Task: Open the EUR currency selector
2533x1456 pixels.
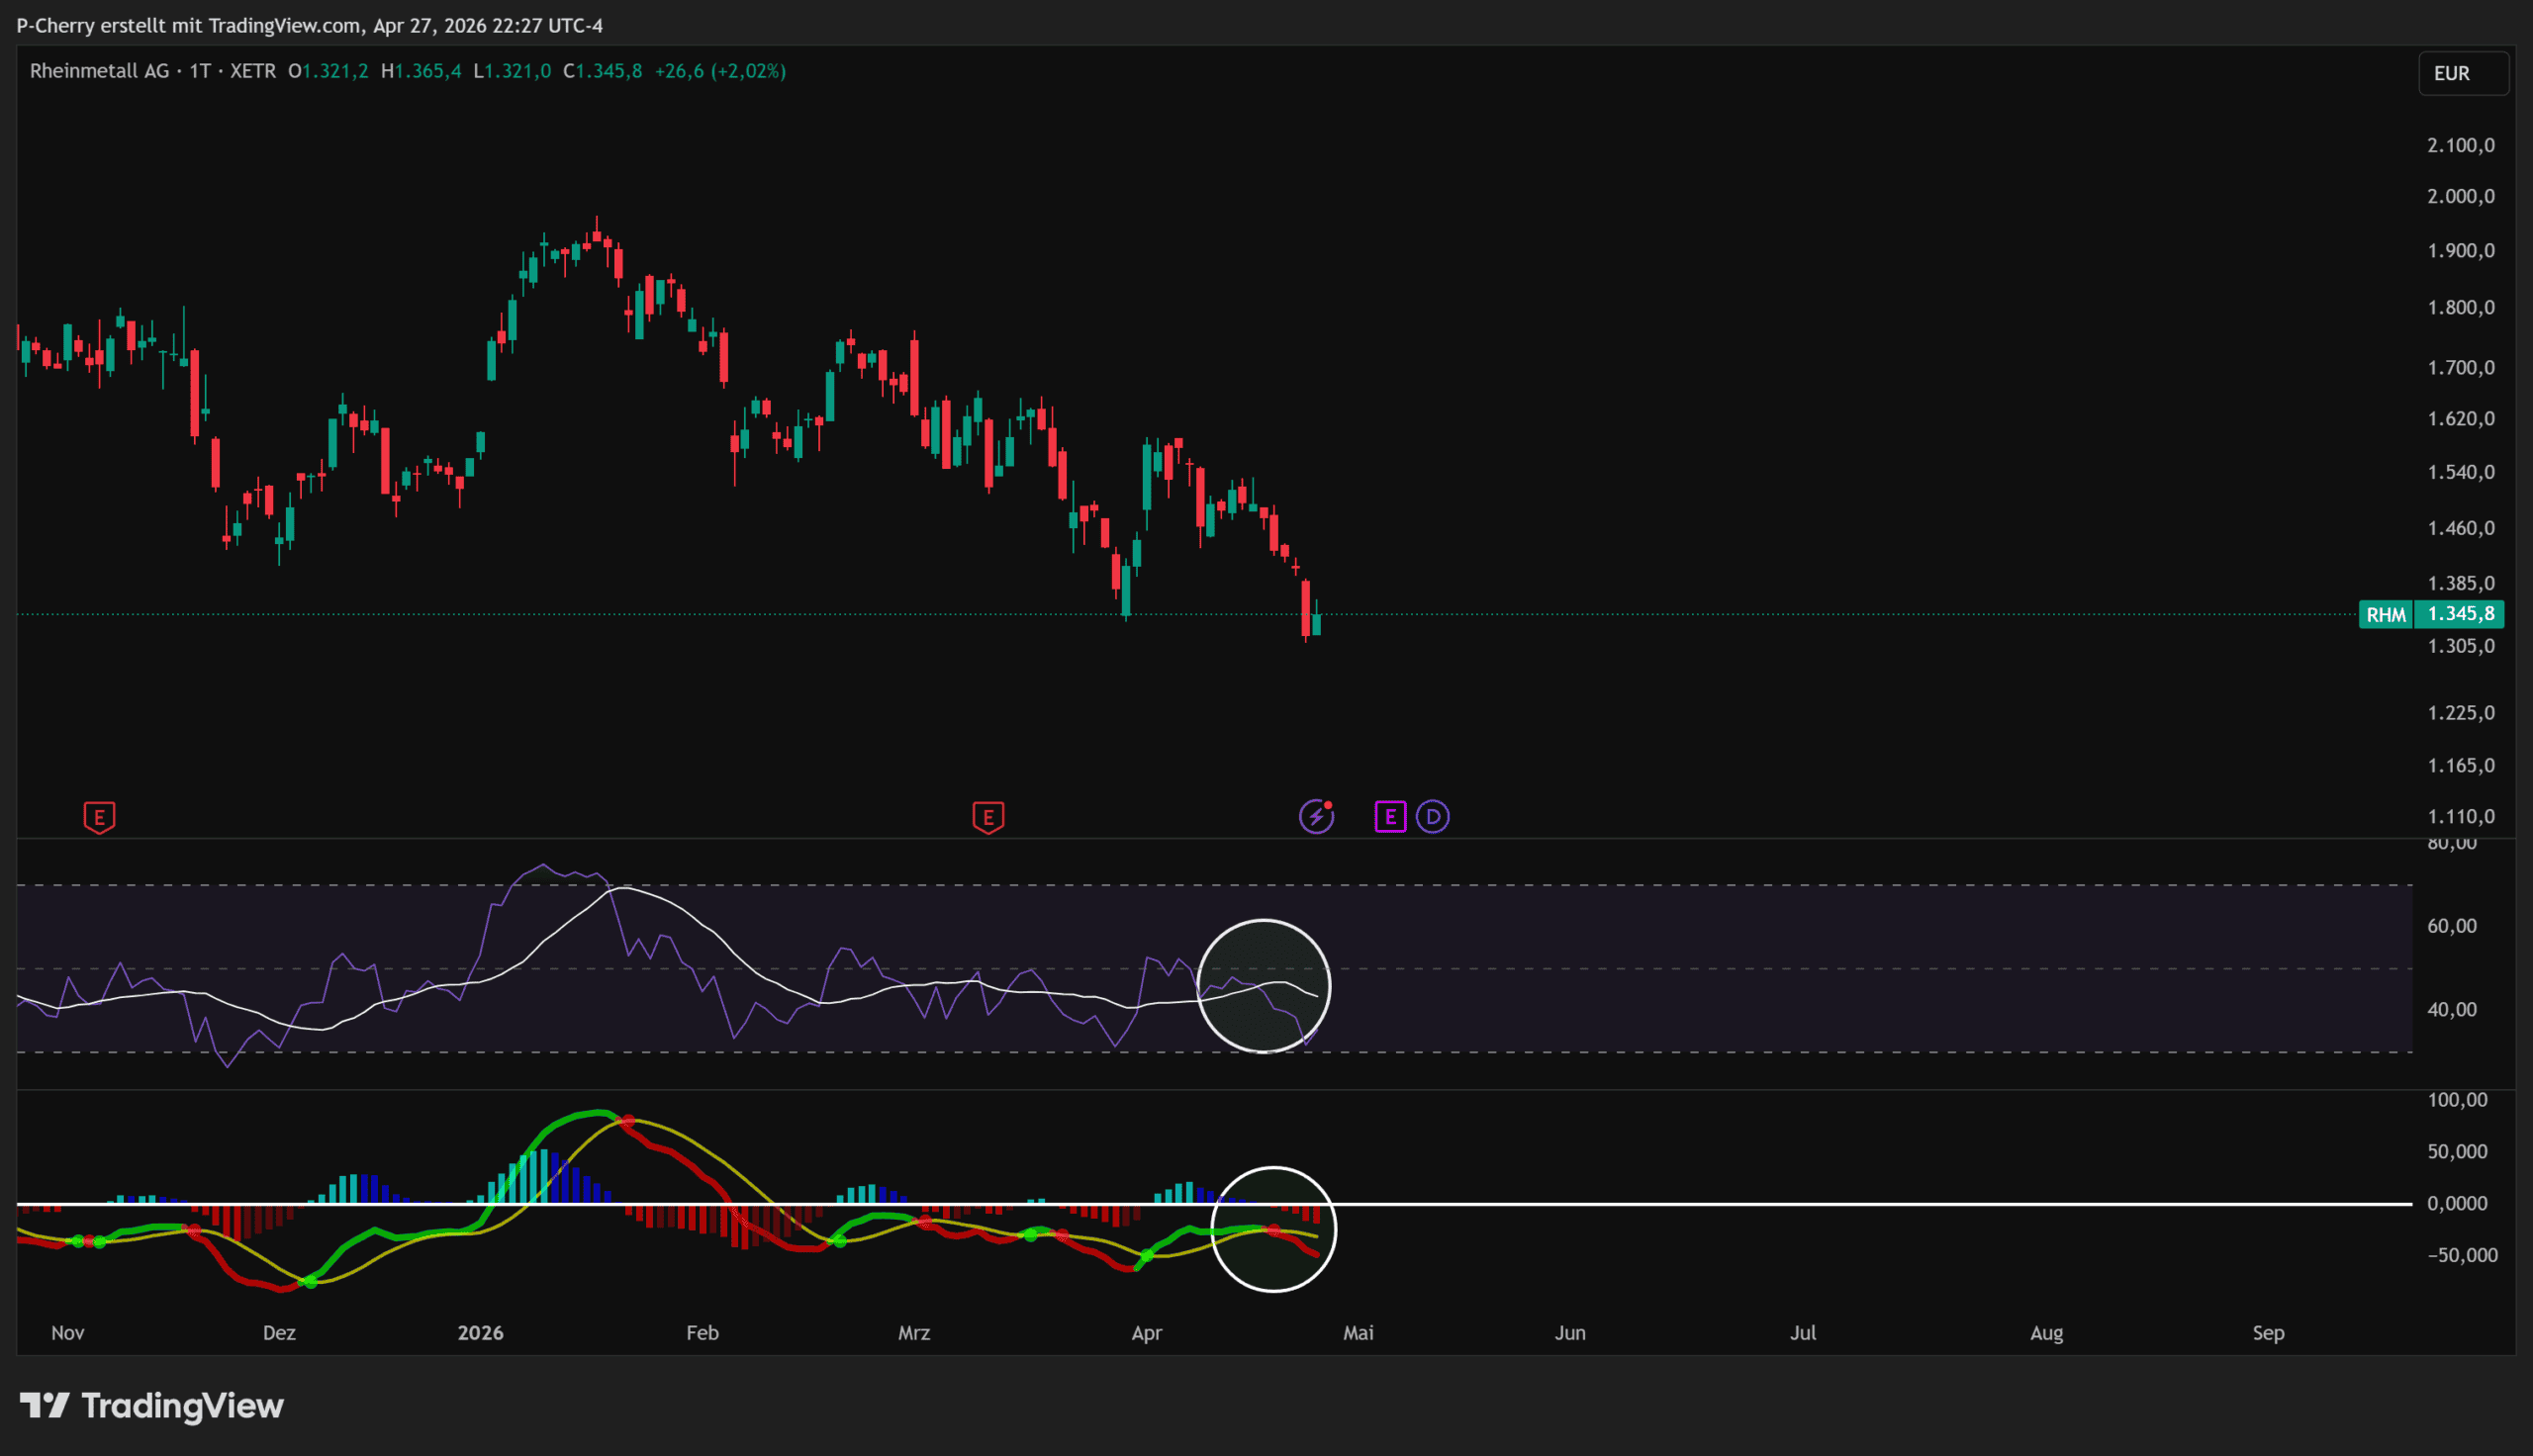Action: tap(2461, 73)
